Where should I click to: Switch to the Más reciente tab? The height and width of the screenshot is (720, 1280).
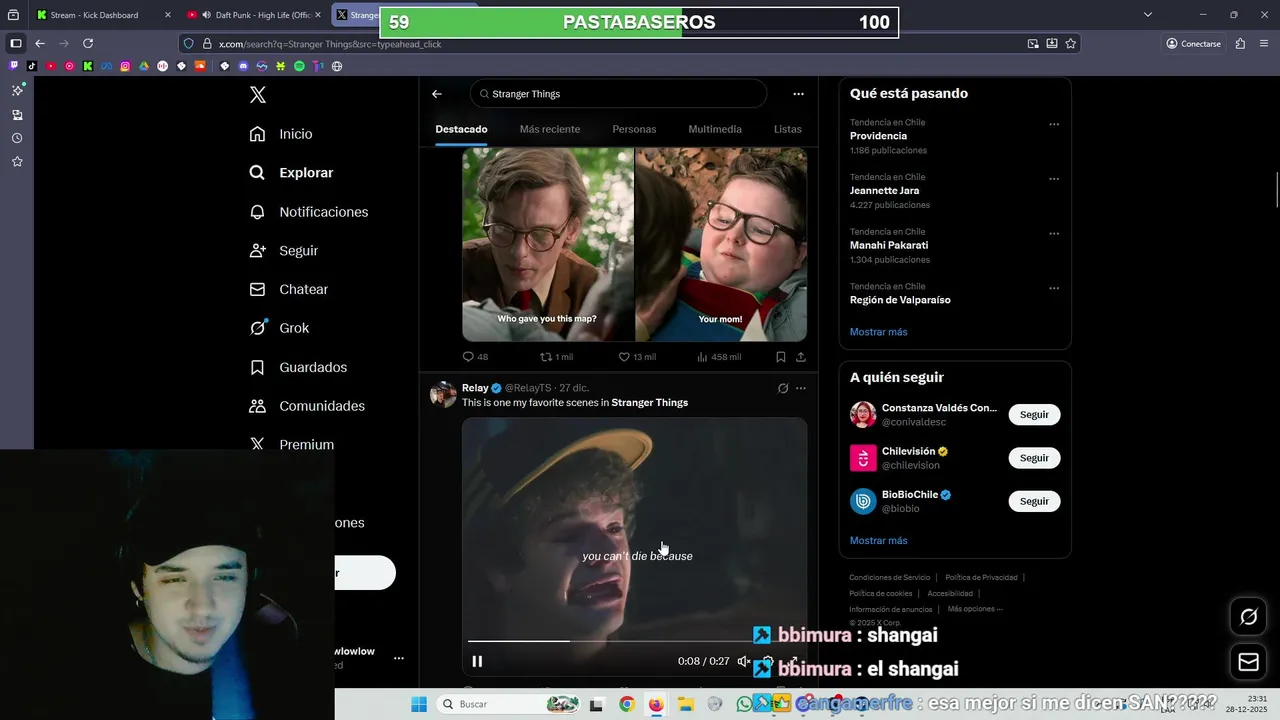[x=550, y=129]
